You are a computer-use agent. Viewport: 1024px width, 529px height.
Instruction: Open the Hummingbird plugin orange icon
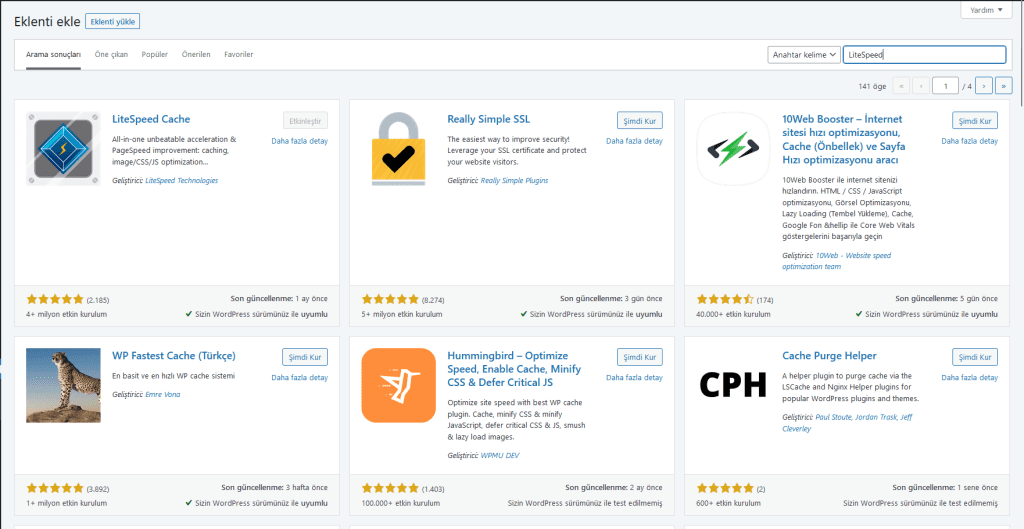(398, 385)
